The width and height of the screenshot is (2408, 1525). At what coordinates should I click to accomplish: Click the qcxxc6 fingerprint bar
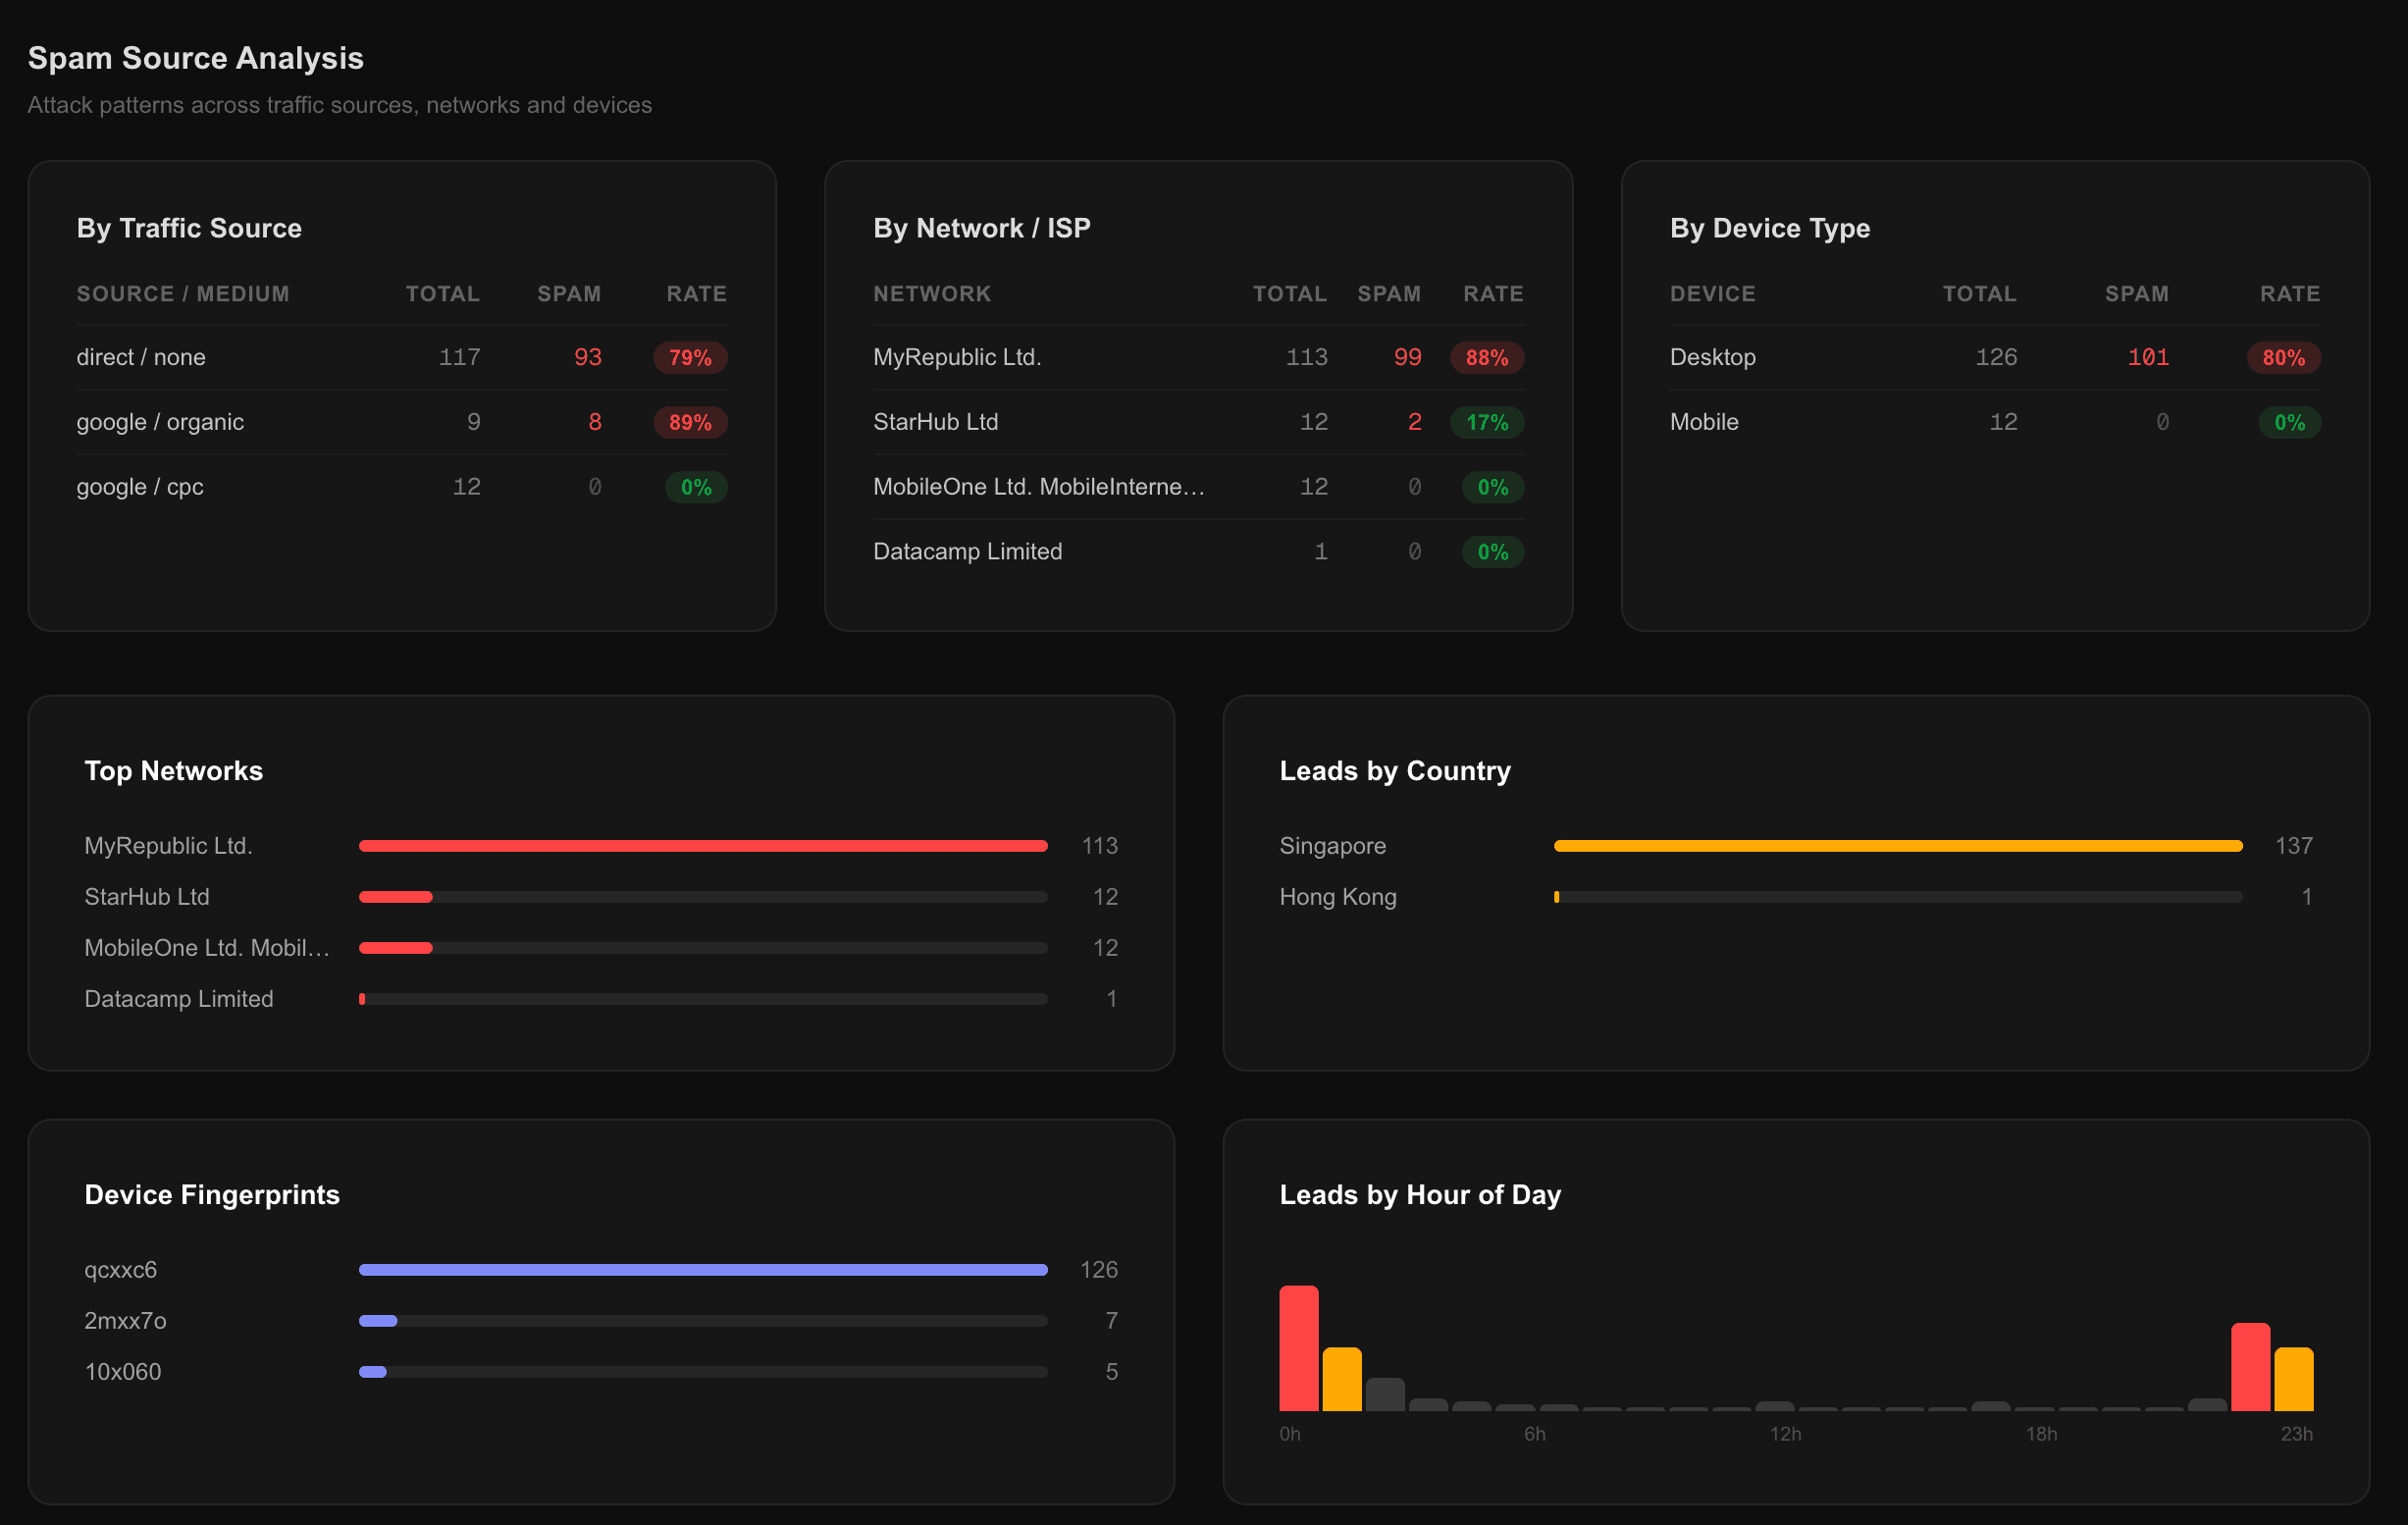pos(702,1270)
